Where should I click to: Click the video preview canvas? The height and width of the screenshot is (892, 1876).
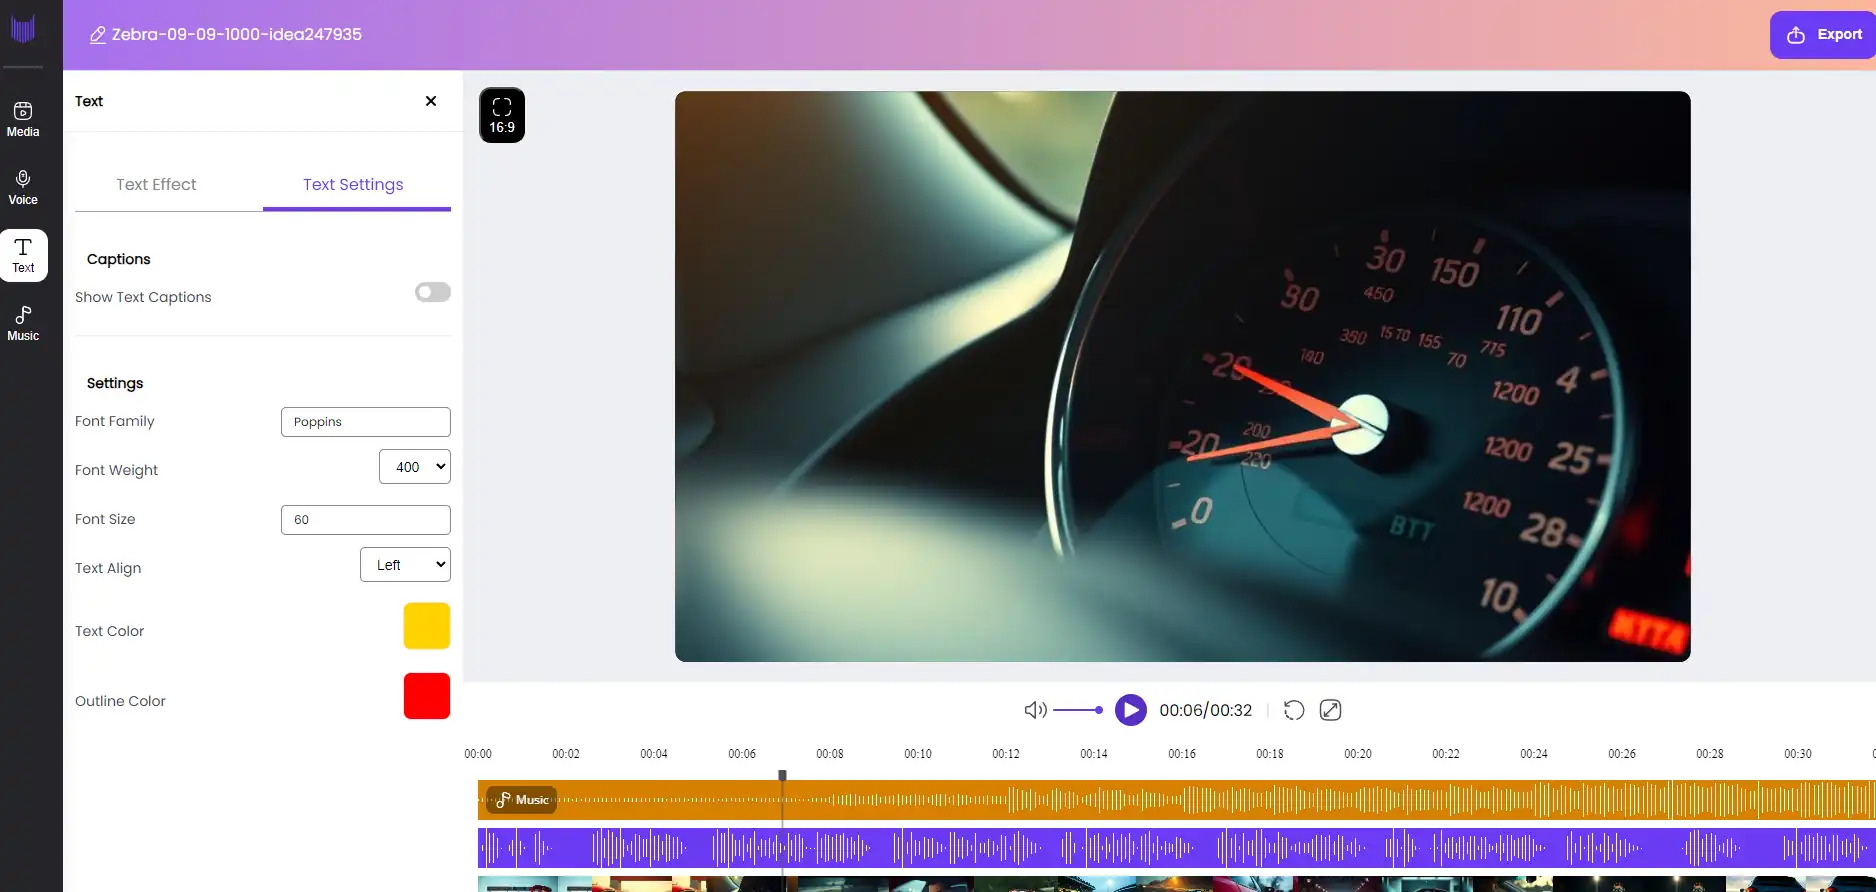click(1183, 376)
